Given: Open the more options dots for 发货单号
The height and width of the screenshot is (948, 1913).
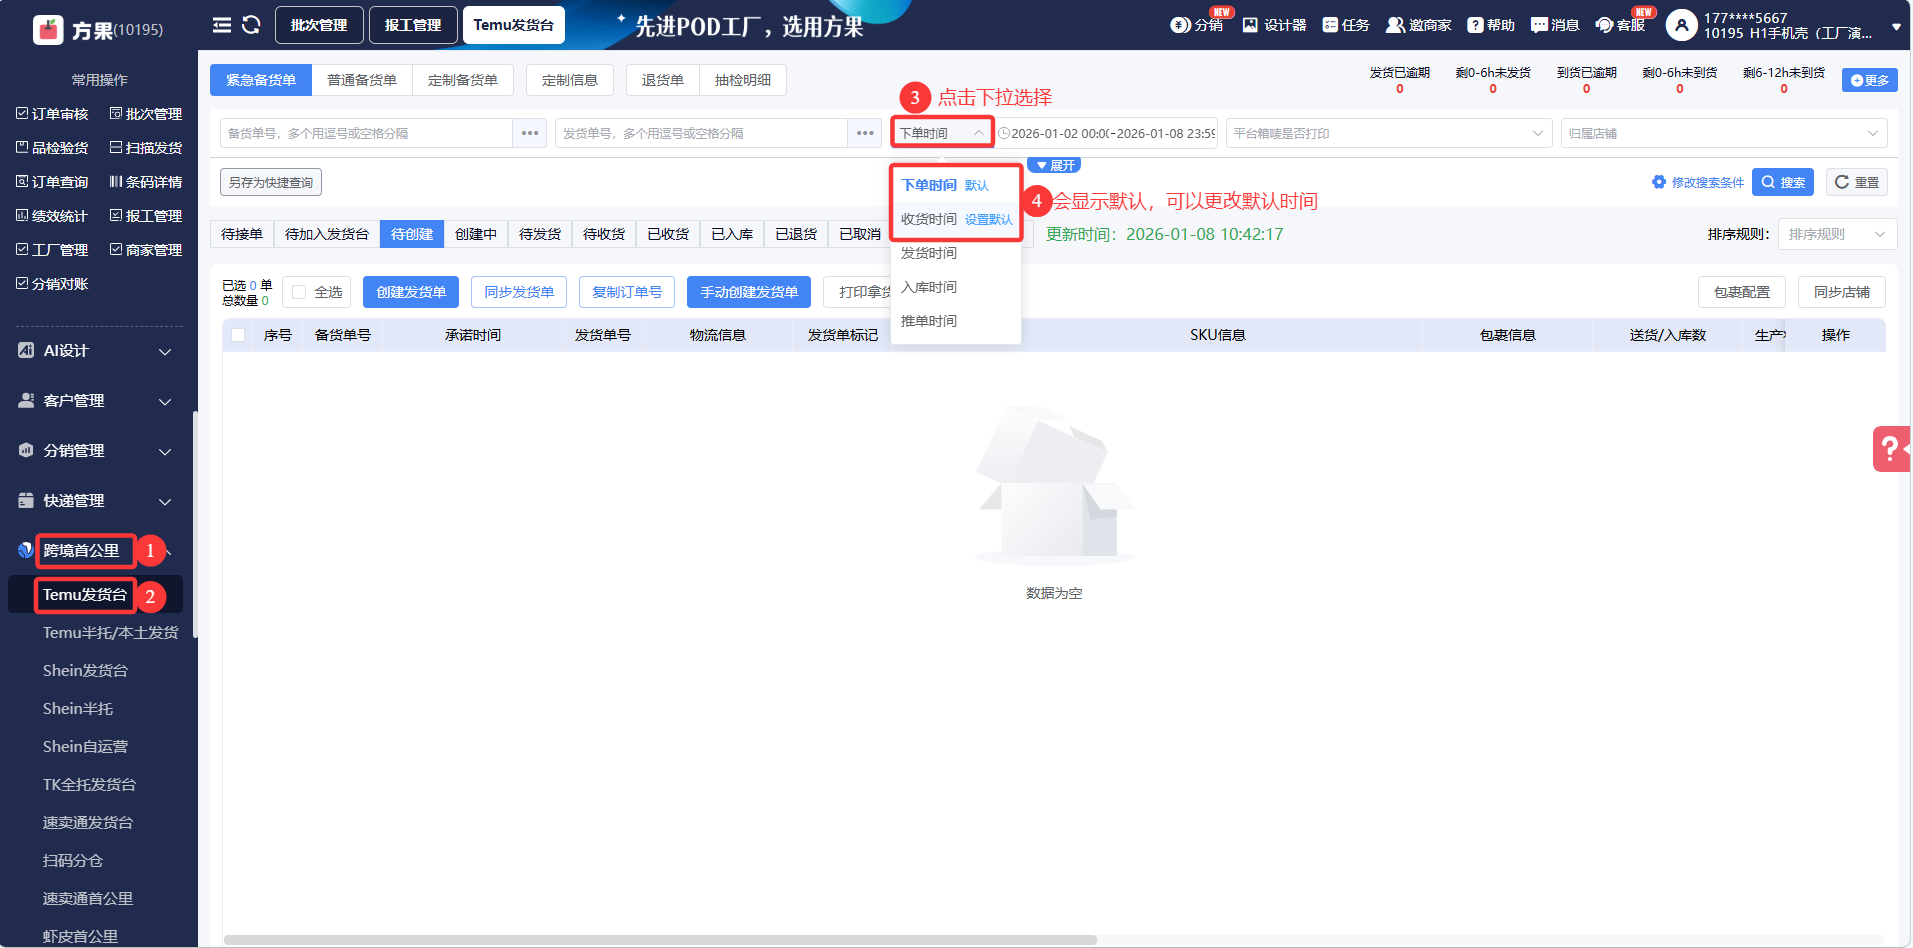Looking at the screenshot, I should [x=865, y=133].
